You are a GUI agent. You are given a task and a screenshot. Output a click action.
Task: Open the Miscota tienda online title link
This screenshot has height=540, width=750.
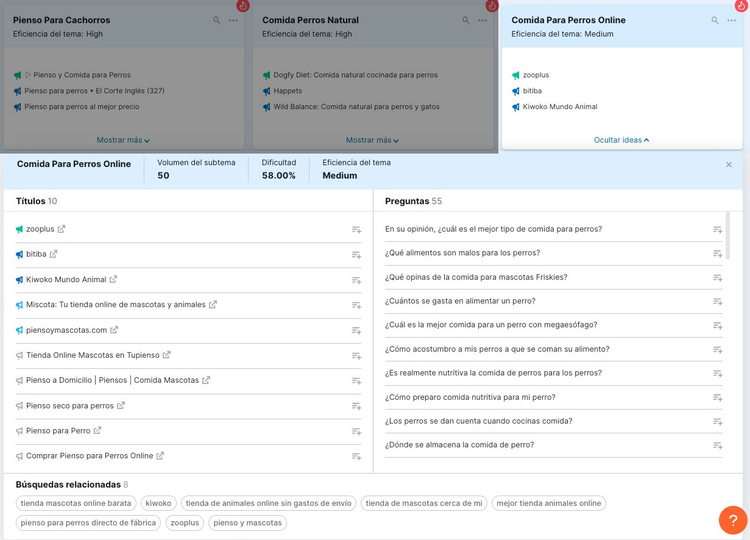pos(116,305)
